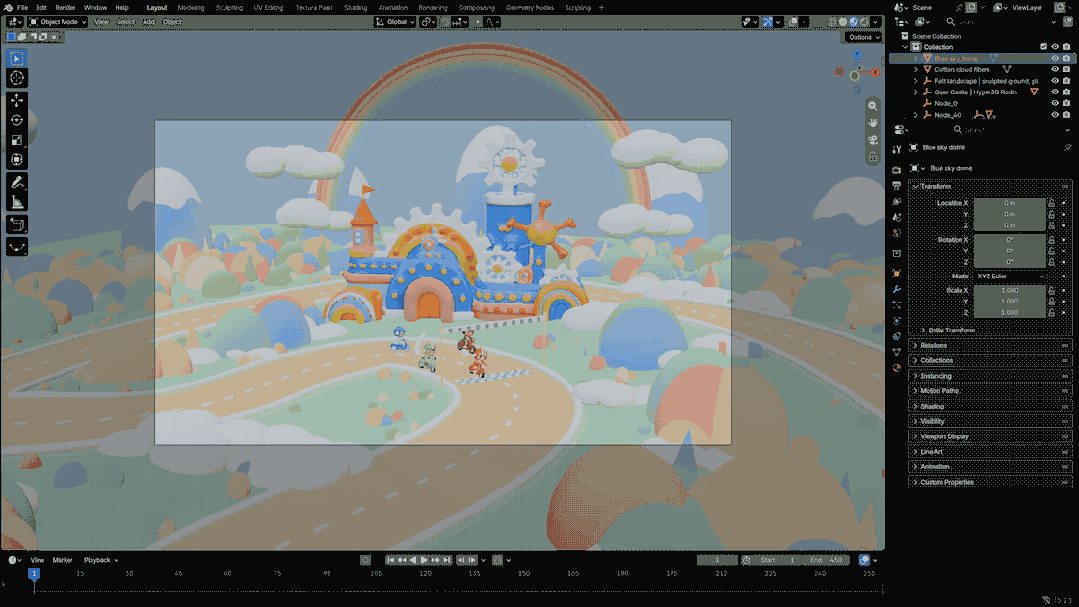1079x607 pixels.
Task: Click the outliner filter funnel icon
Action: pos(1056,22)
